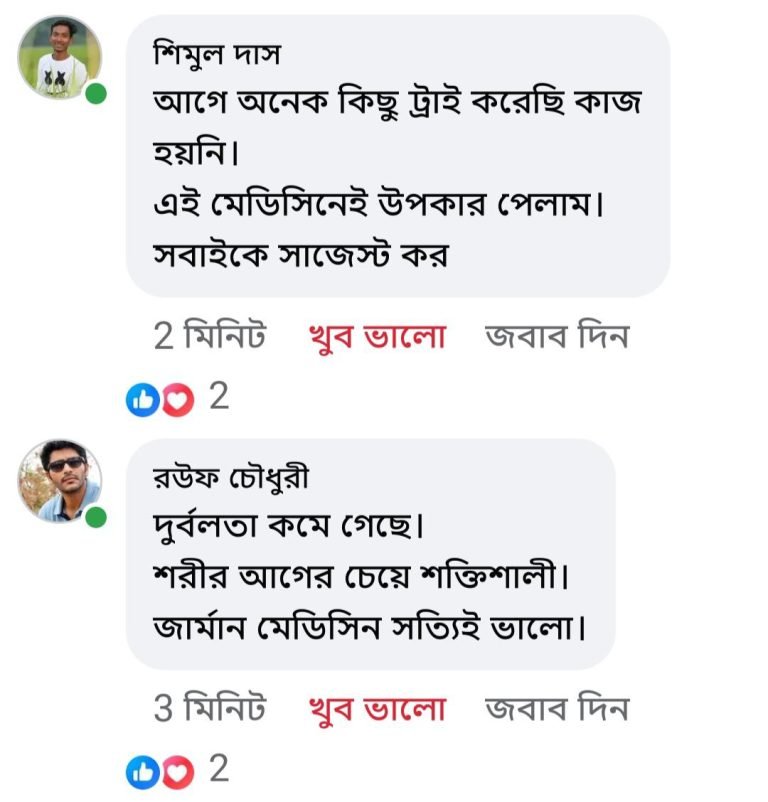Image resolution: width=768 pixels, height=802 pixels.
Task: View reaction count below রউফ চৌধুরী comment
Action: (x=219, y=770)
